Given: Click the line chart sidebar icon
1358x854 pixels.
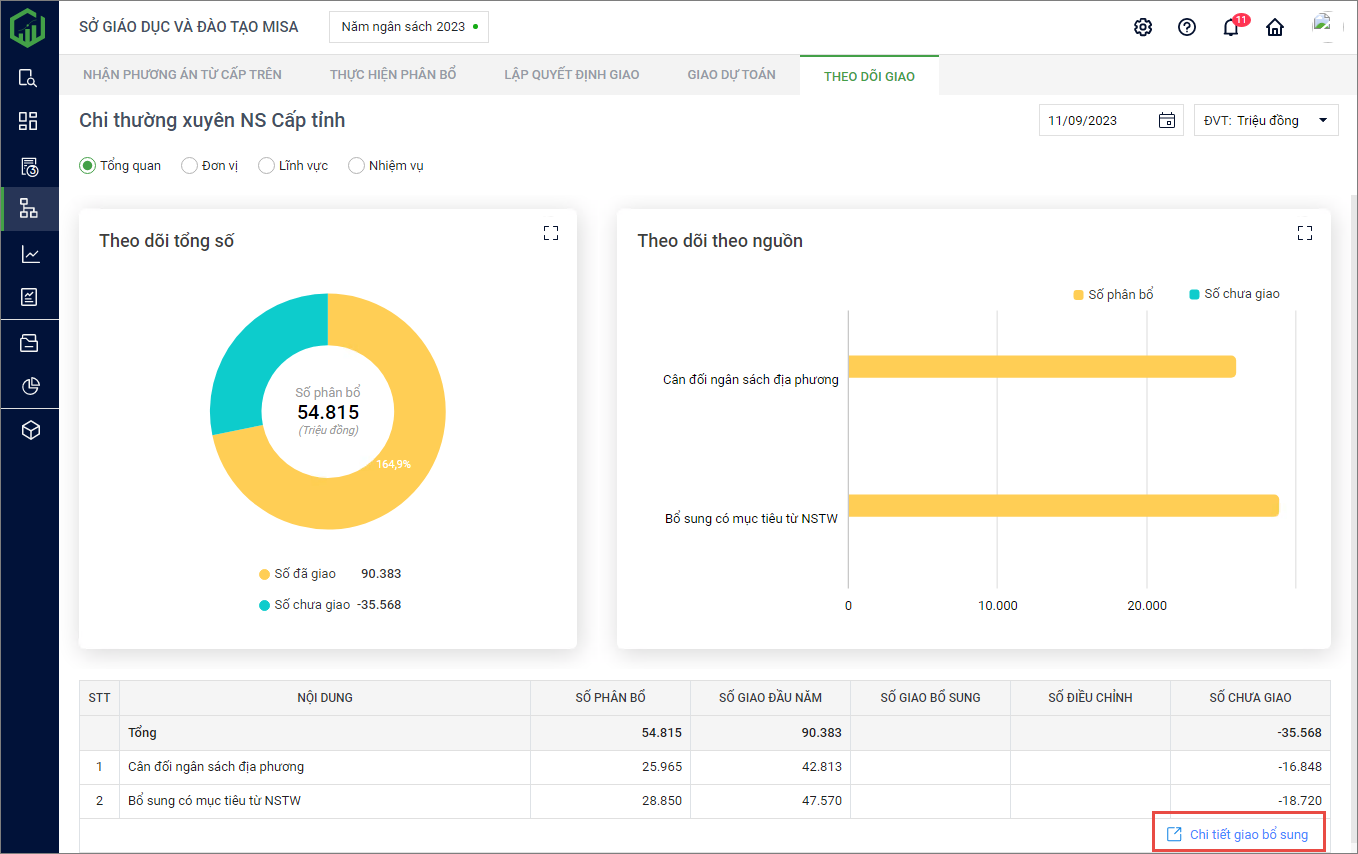Looking at the screenshot, I should tap(29, 255).
